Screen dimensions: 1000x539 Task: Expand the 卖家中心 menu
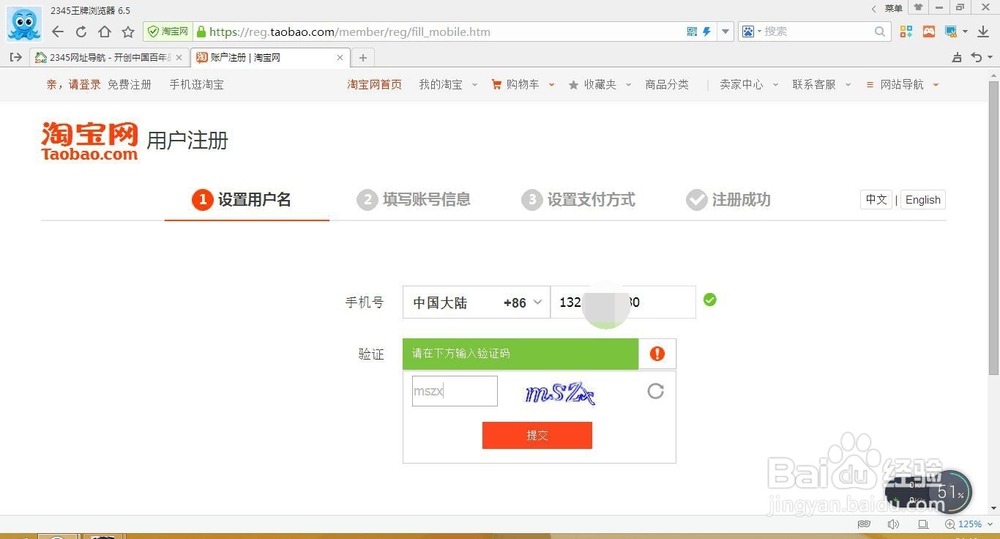coord(776,84)
